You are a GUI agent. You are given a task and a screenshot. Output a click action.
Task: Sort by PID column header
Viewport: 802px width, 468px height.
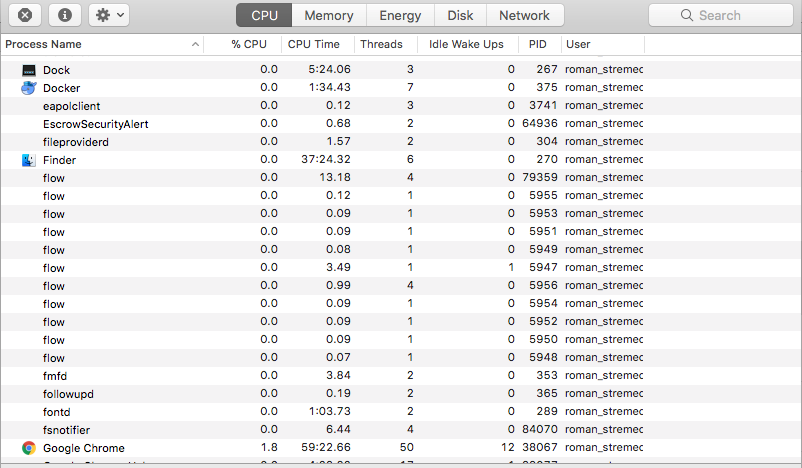[x=538, y=44]
